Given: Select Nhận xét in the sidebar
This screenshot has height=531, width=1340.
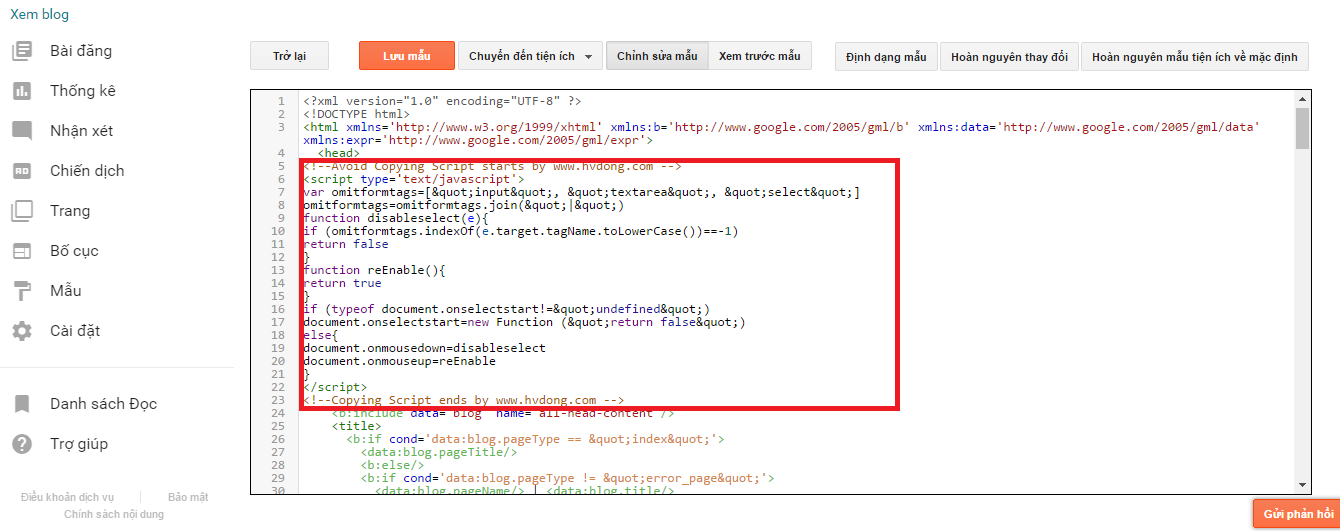Looking at the screenshot, I should pos(82,131).
